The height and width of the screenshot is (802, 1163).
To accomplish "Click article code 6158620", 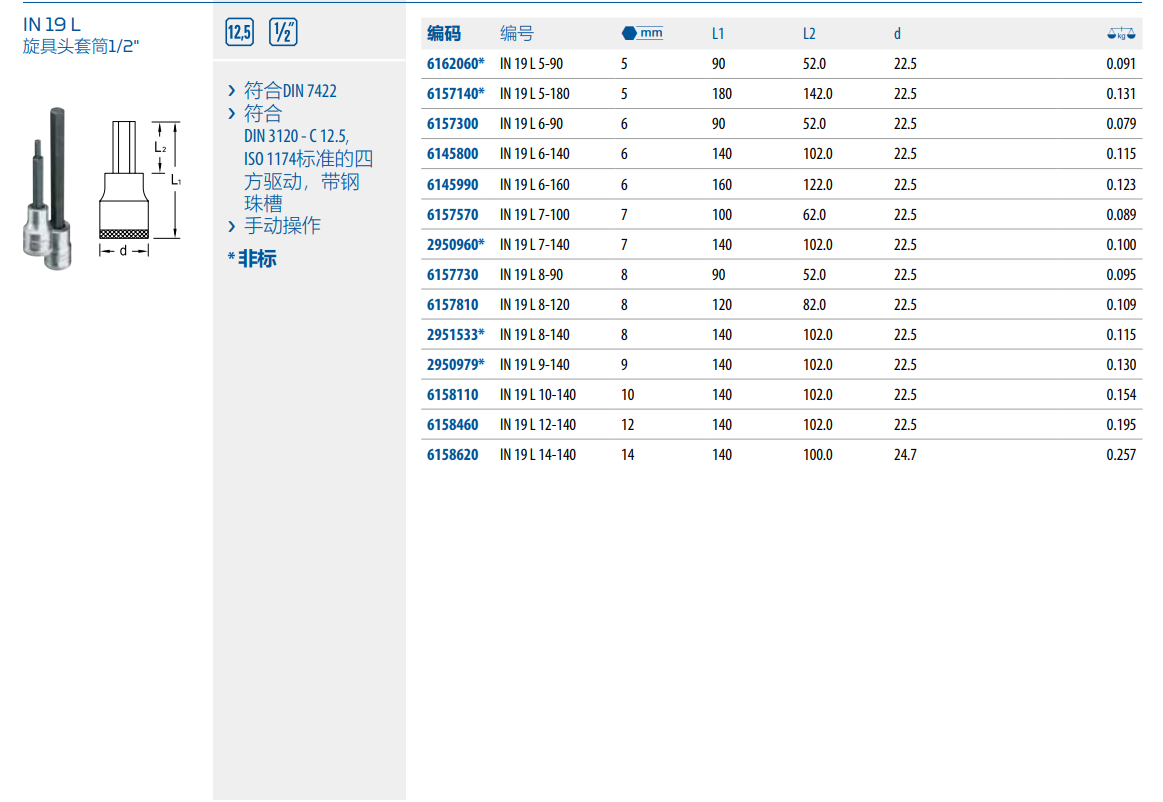I will pyautogui.click(x=452, y=455).
